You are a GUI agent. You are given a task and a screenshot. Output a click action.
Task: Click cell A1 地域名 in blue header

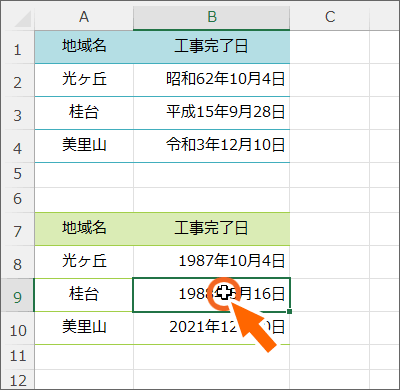(x=84, y=47)
